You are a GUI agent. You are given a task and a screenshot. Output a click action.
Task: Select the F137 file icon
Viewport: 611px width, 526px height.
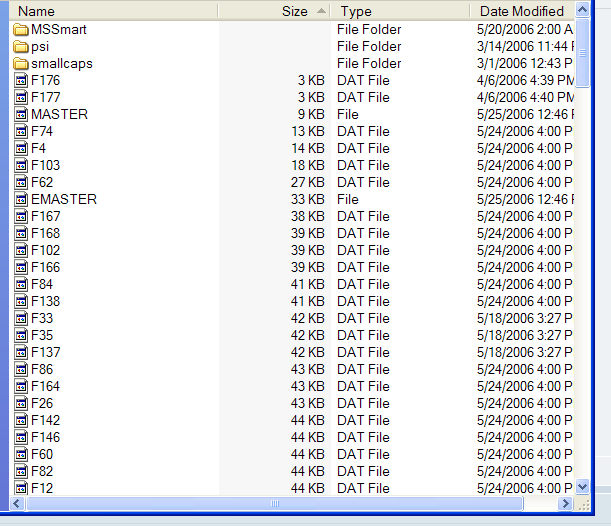21,353
